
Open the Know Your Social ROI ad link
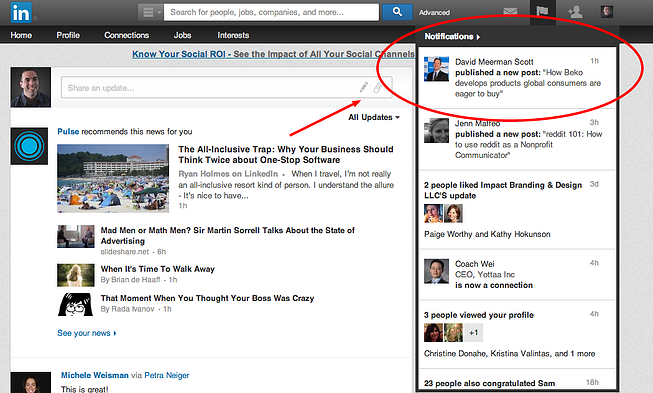(x=273, y=54)
